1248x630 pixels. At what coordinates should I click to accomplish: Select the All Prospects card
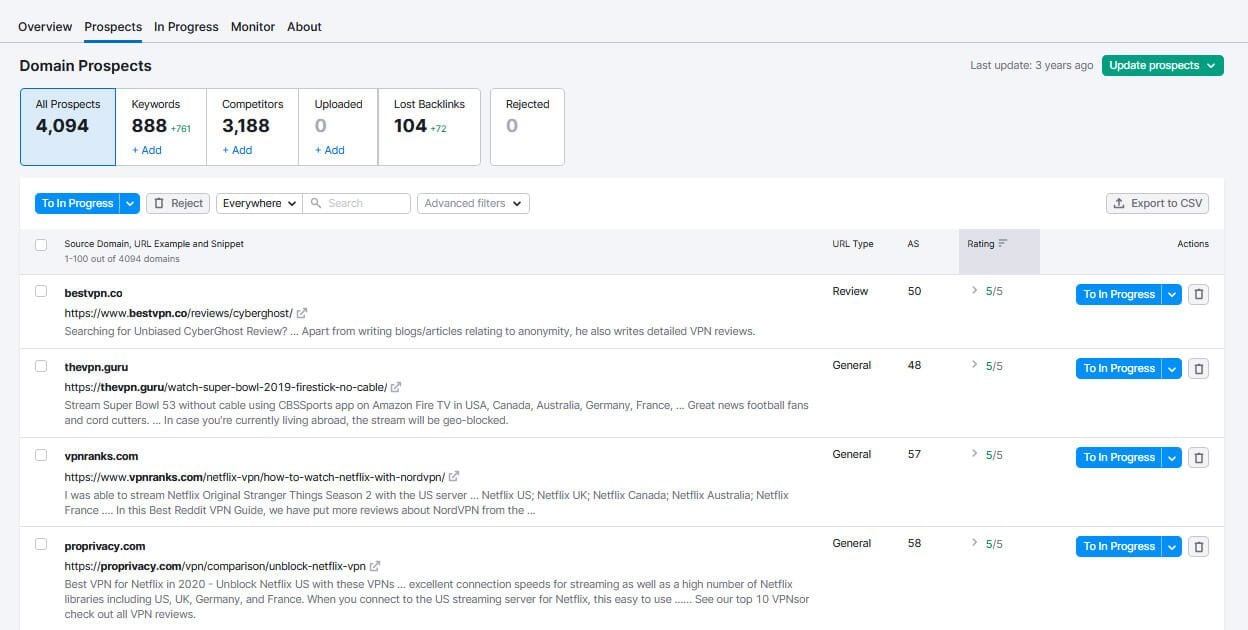click(x=68, y=127)
